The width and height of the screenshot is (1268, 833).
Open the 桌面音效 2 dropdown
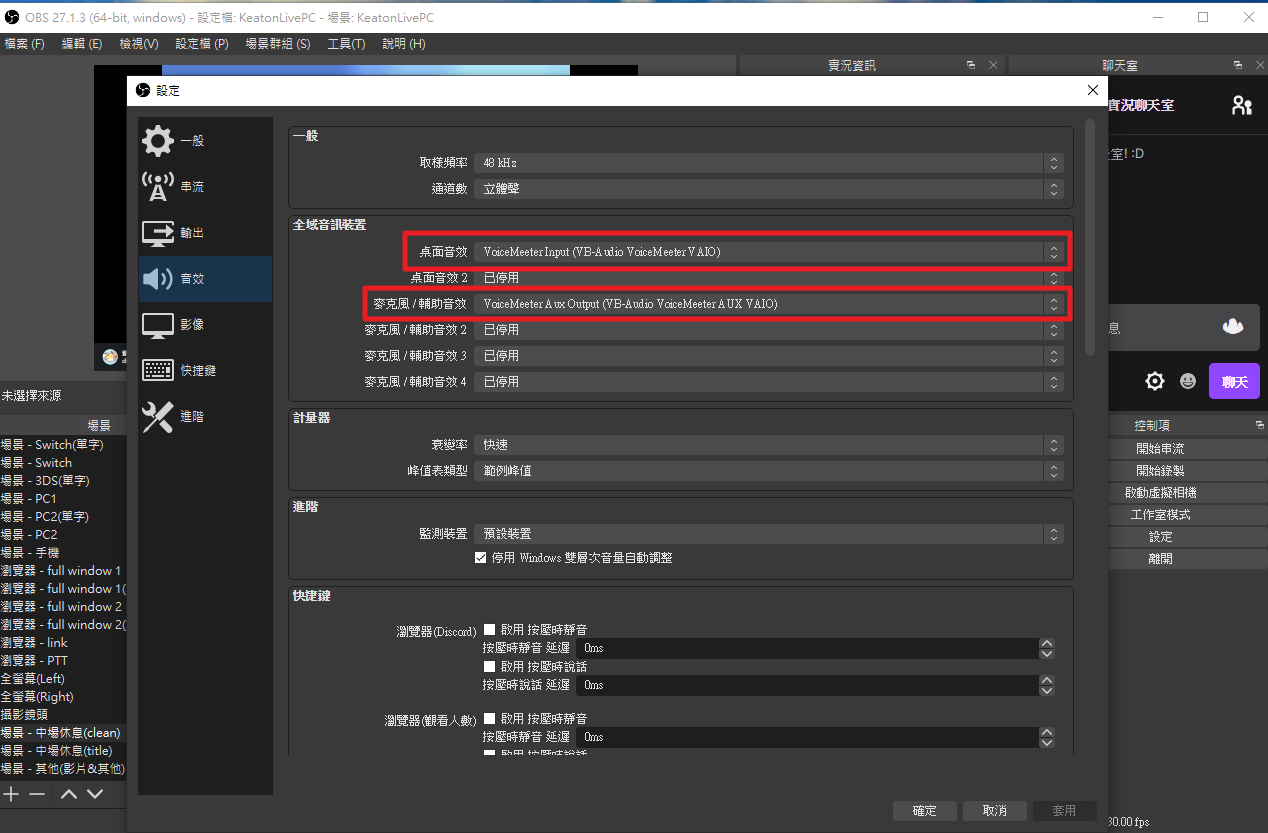[768, 278]
